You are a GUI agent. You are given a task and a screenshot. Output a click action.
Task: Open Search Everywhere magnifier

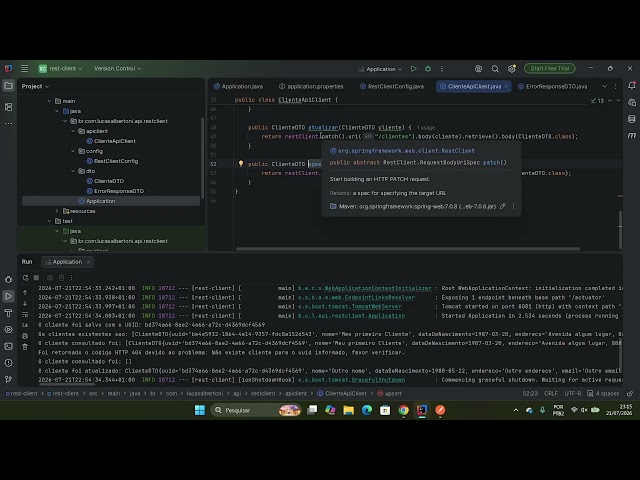point(495,69)
